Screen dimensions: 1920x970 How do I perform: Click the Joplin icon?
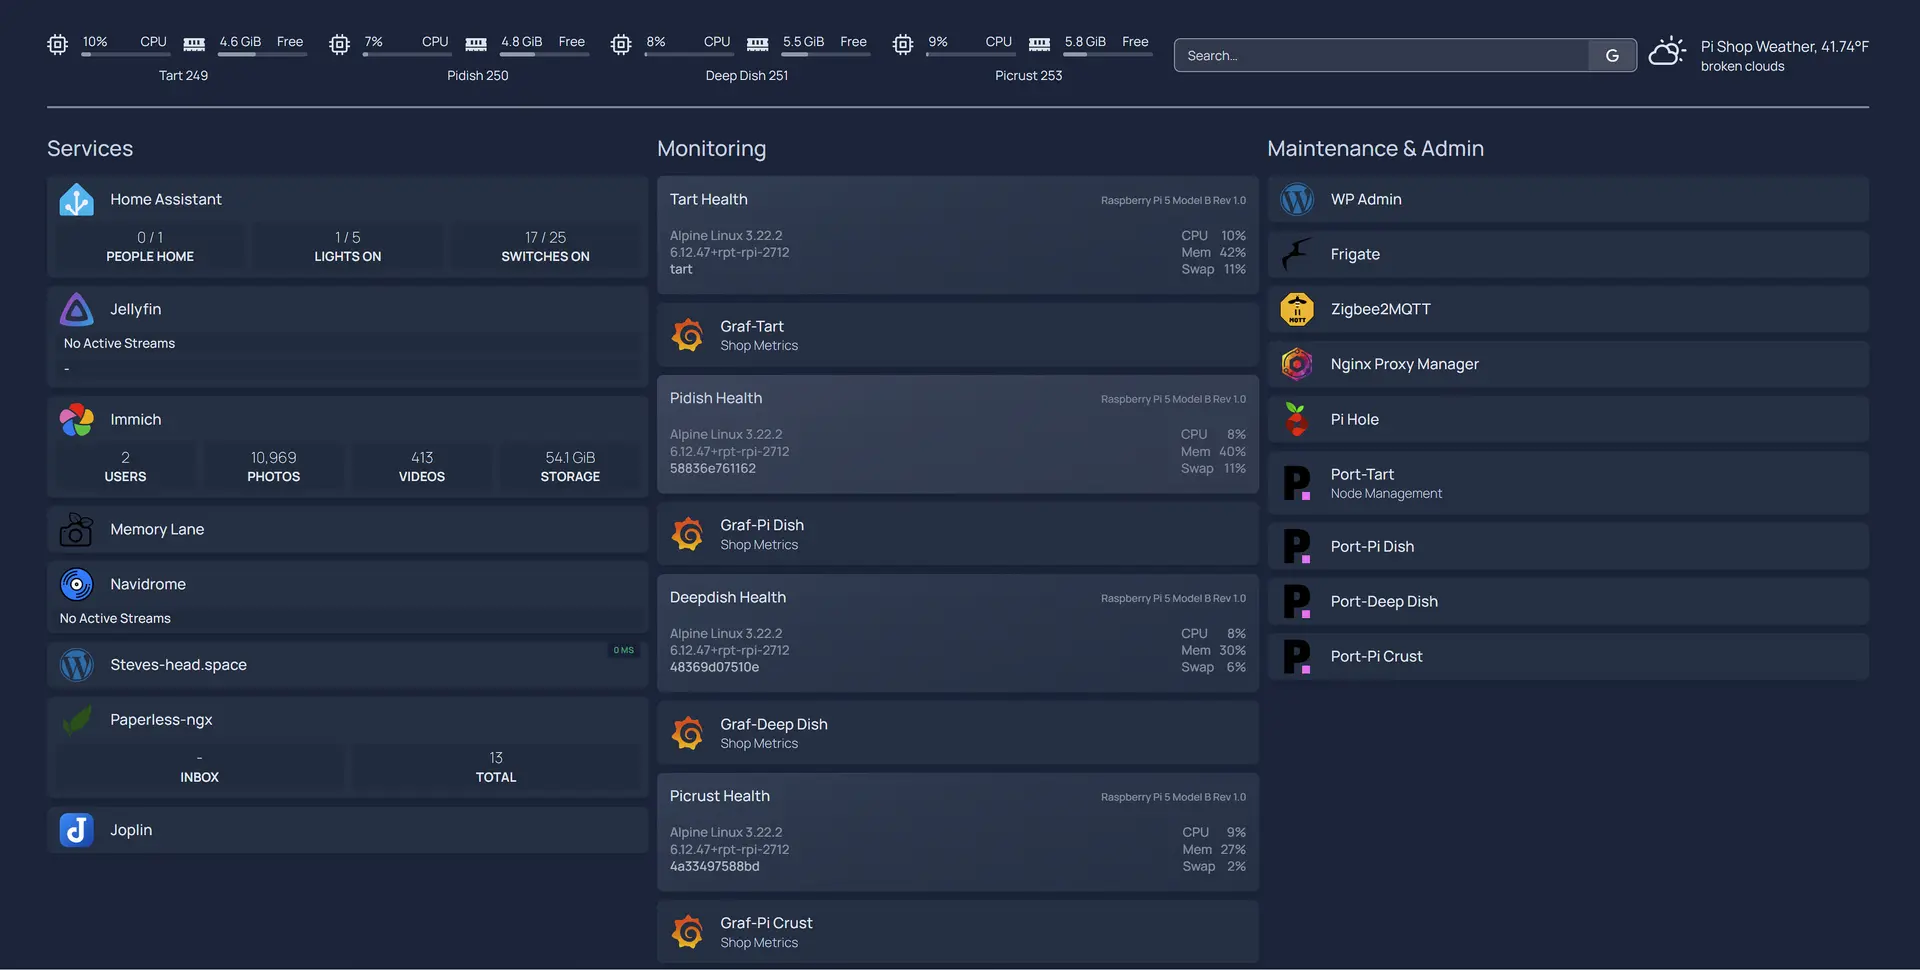click(x=76, y=830)
